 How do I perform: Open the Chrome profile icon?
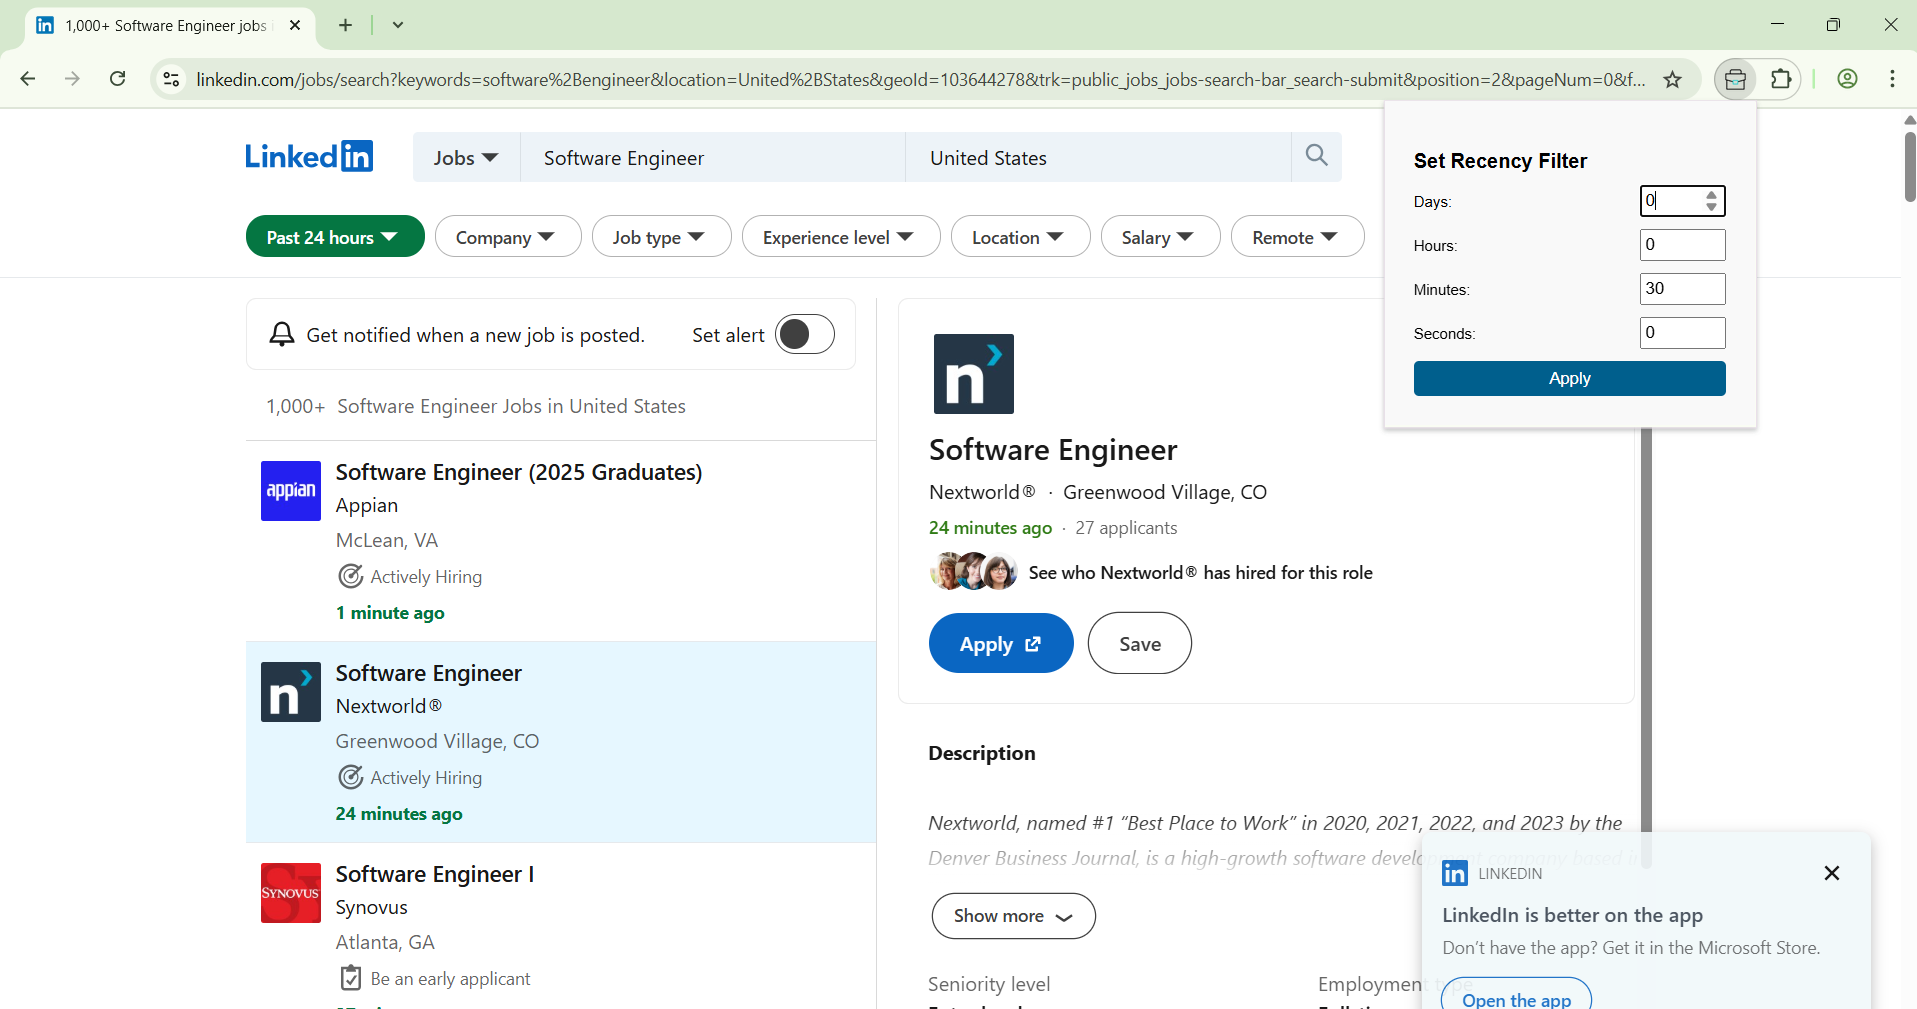1847,79
